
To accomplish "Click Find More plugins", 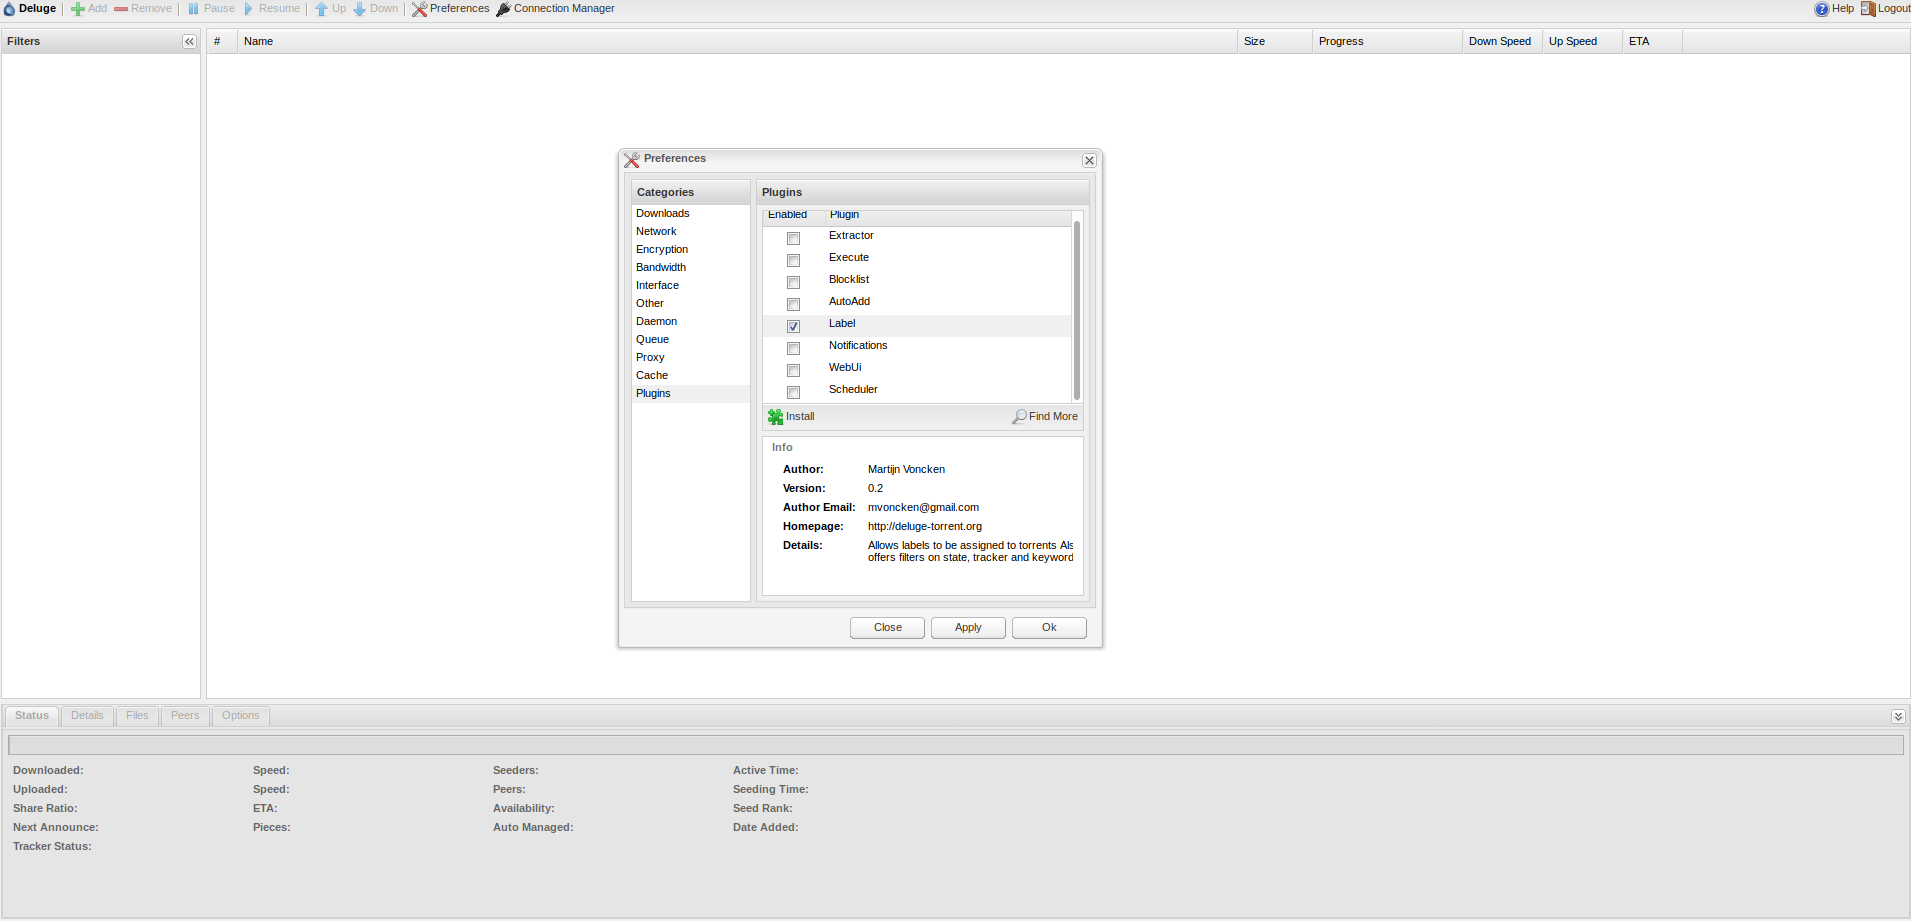I will 1045,417.
